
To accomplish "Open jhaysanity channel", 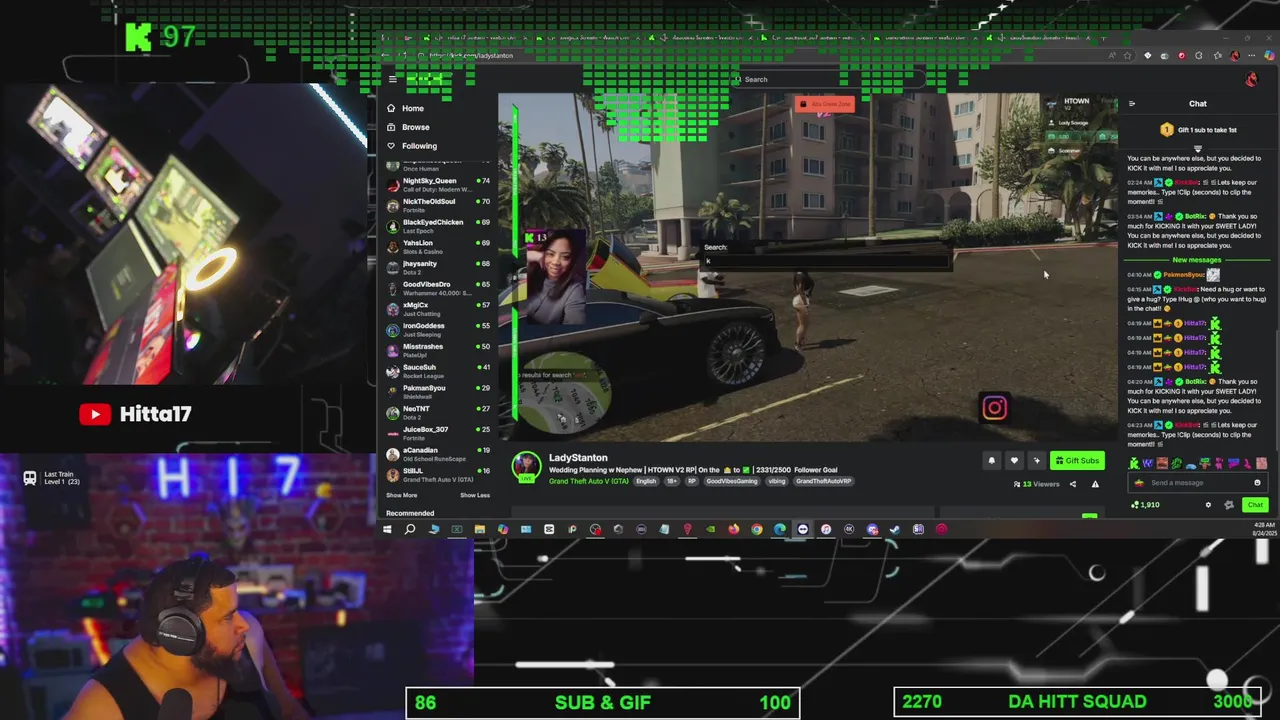I will (x=438, y=267).
